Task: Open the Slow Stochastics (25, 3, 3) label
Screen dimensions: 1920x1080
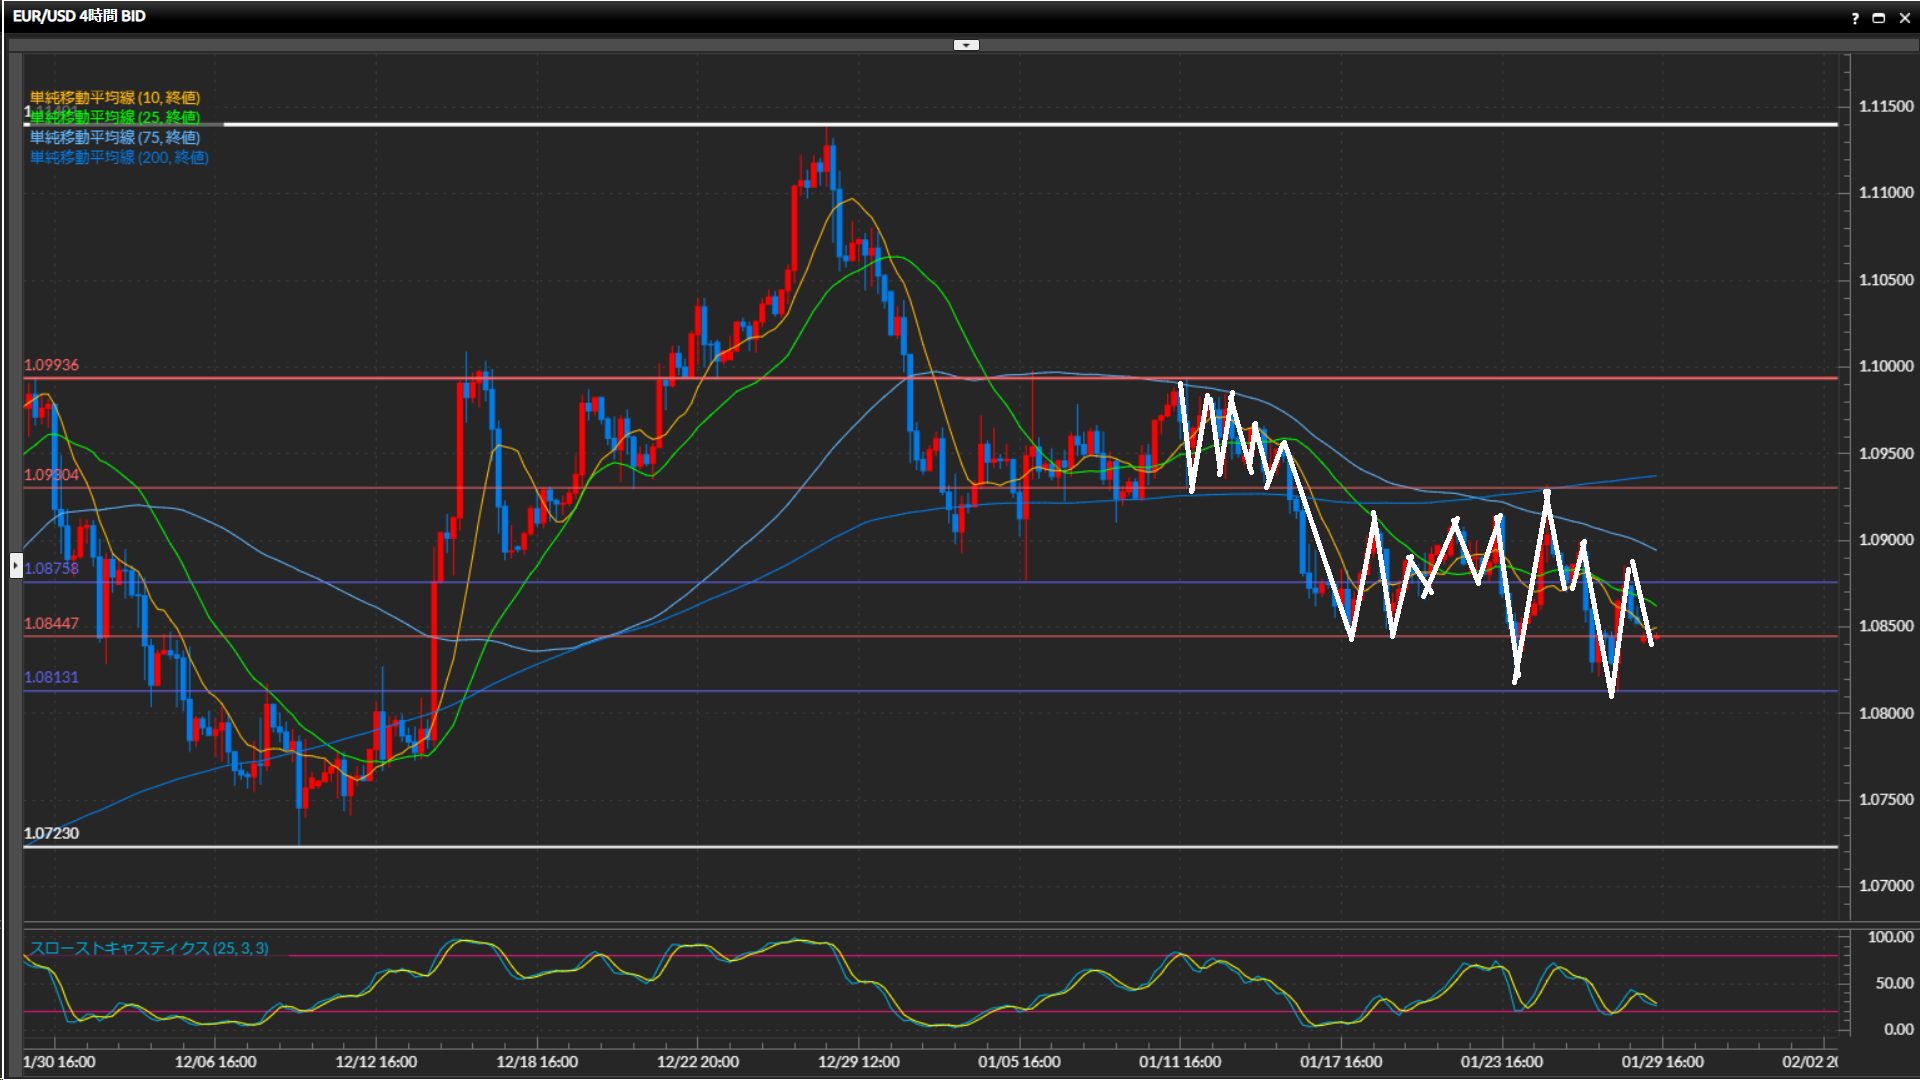Action: pos(149,948)
